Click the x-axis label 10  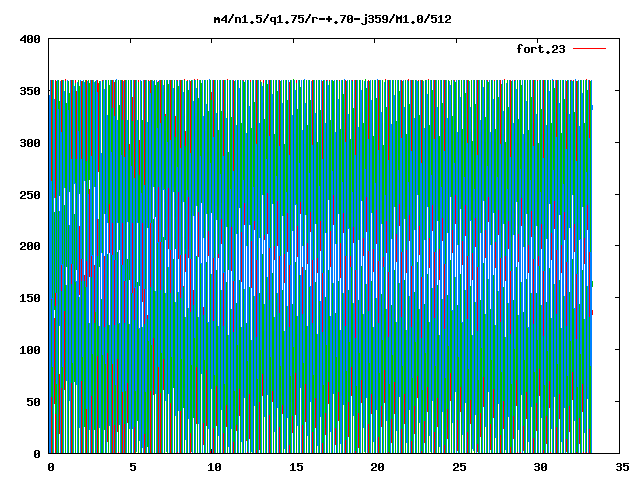[214, 467]
